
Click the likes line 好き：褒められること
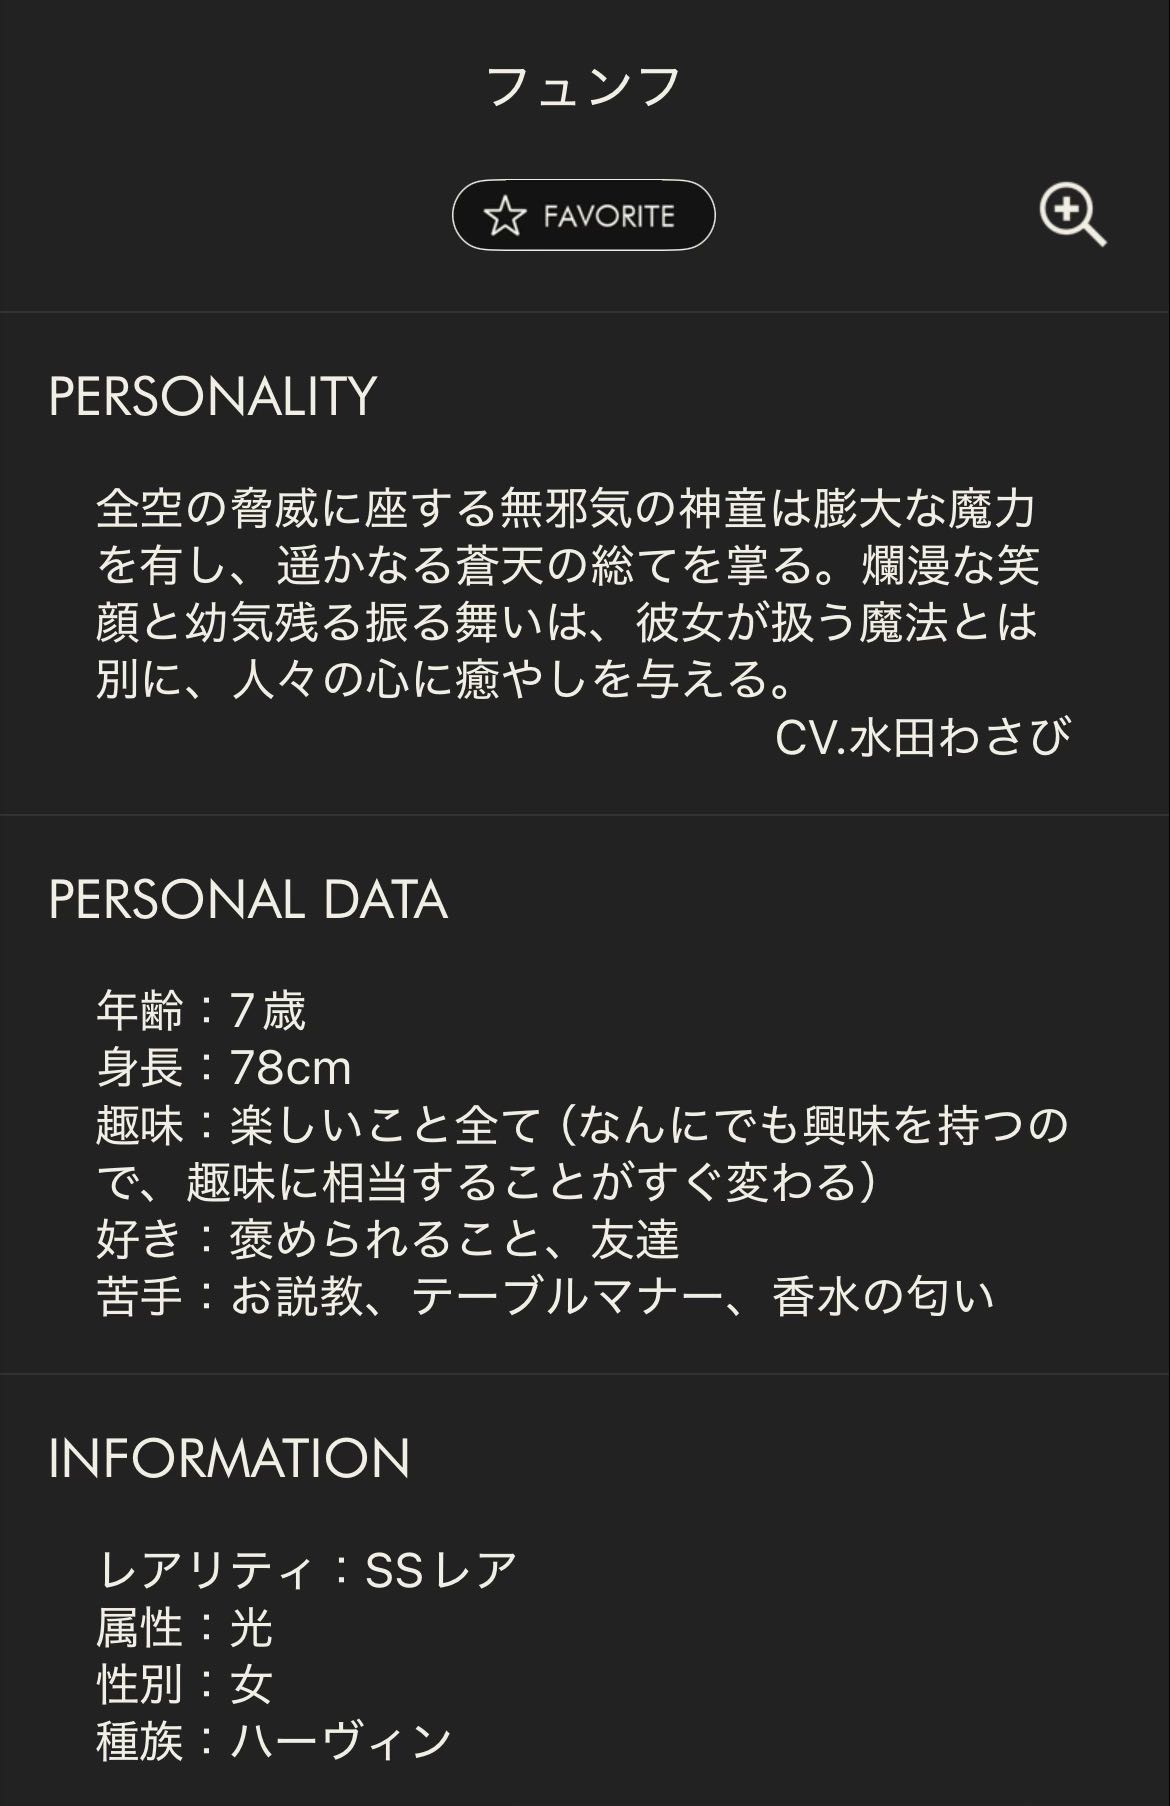click(388, 1240)
